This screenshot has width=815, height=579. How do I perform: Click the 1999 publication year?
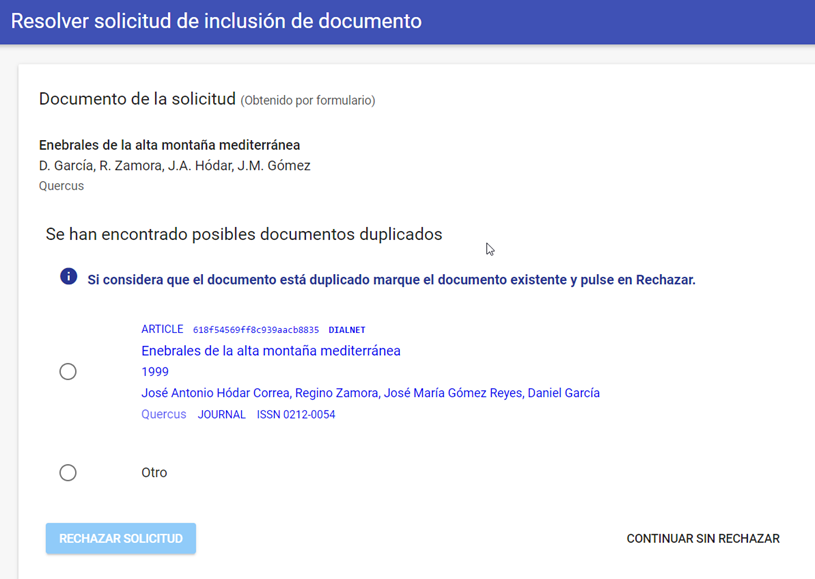pos(155,372)
